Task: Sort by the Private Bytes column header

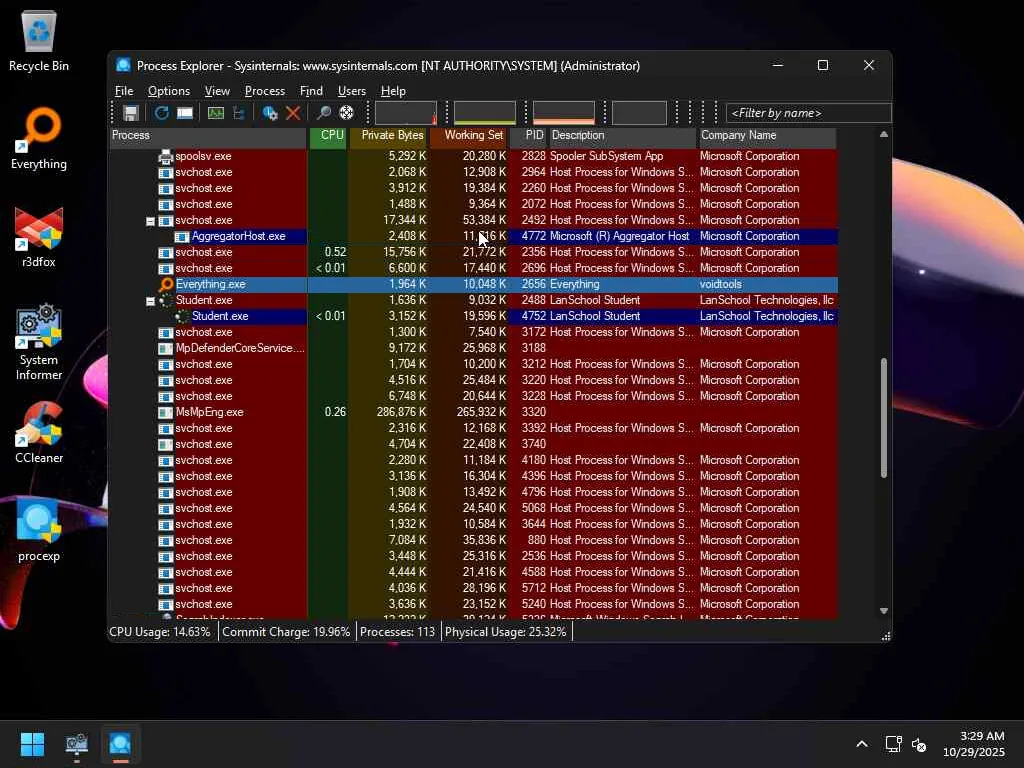Action: 389,136
